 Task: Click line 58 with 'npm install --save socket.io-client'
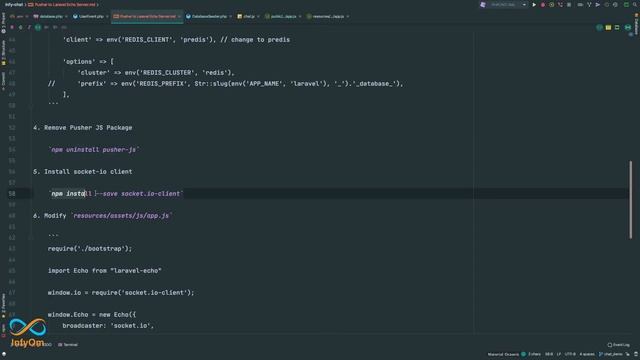pos(116,193)
